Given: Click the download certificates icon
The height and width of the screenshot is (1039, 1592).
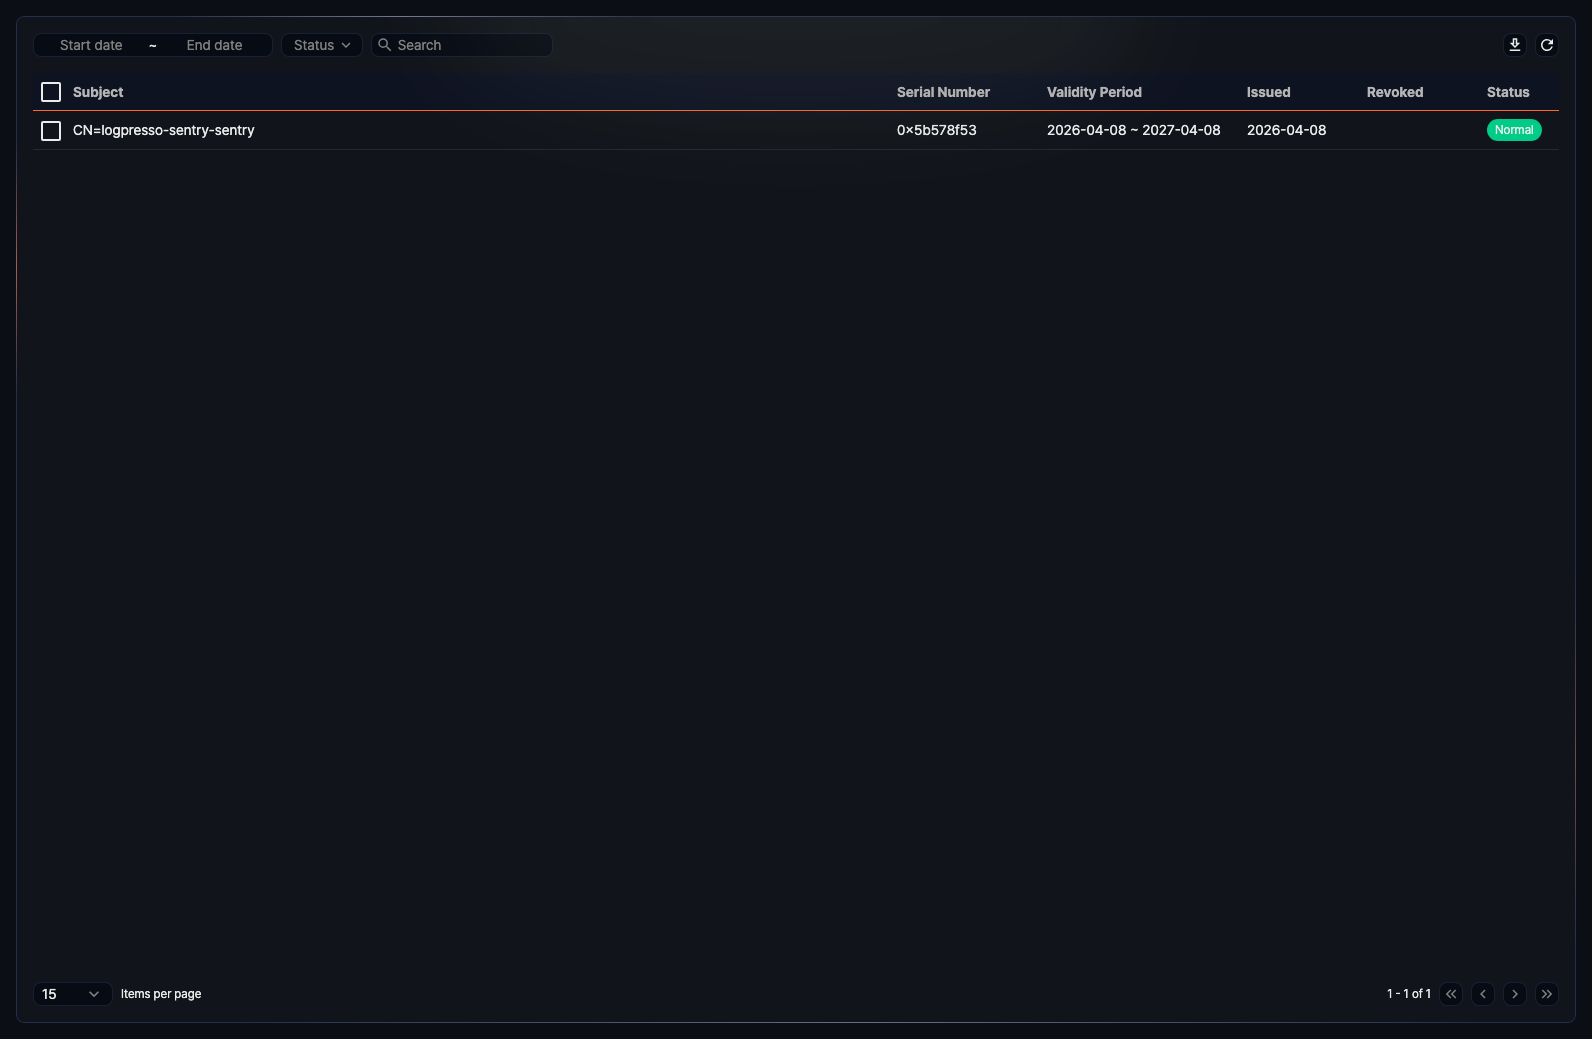Looking at the screenshot, I should coord(1514,45).
